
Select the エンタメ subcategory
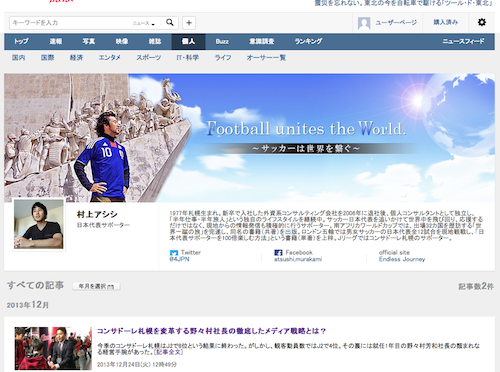coord(110,58)
